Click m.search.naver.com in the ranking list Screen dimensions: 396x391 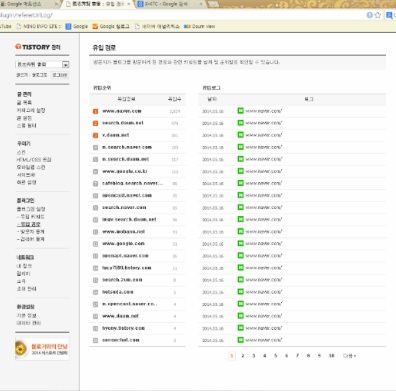pos(127,147)
